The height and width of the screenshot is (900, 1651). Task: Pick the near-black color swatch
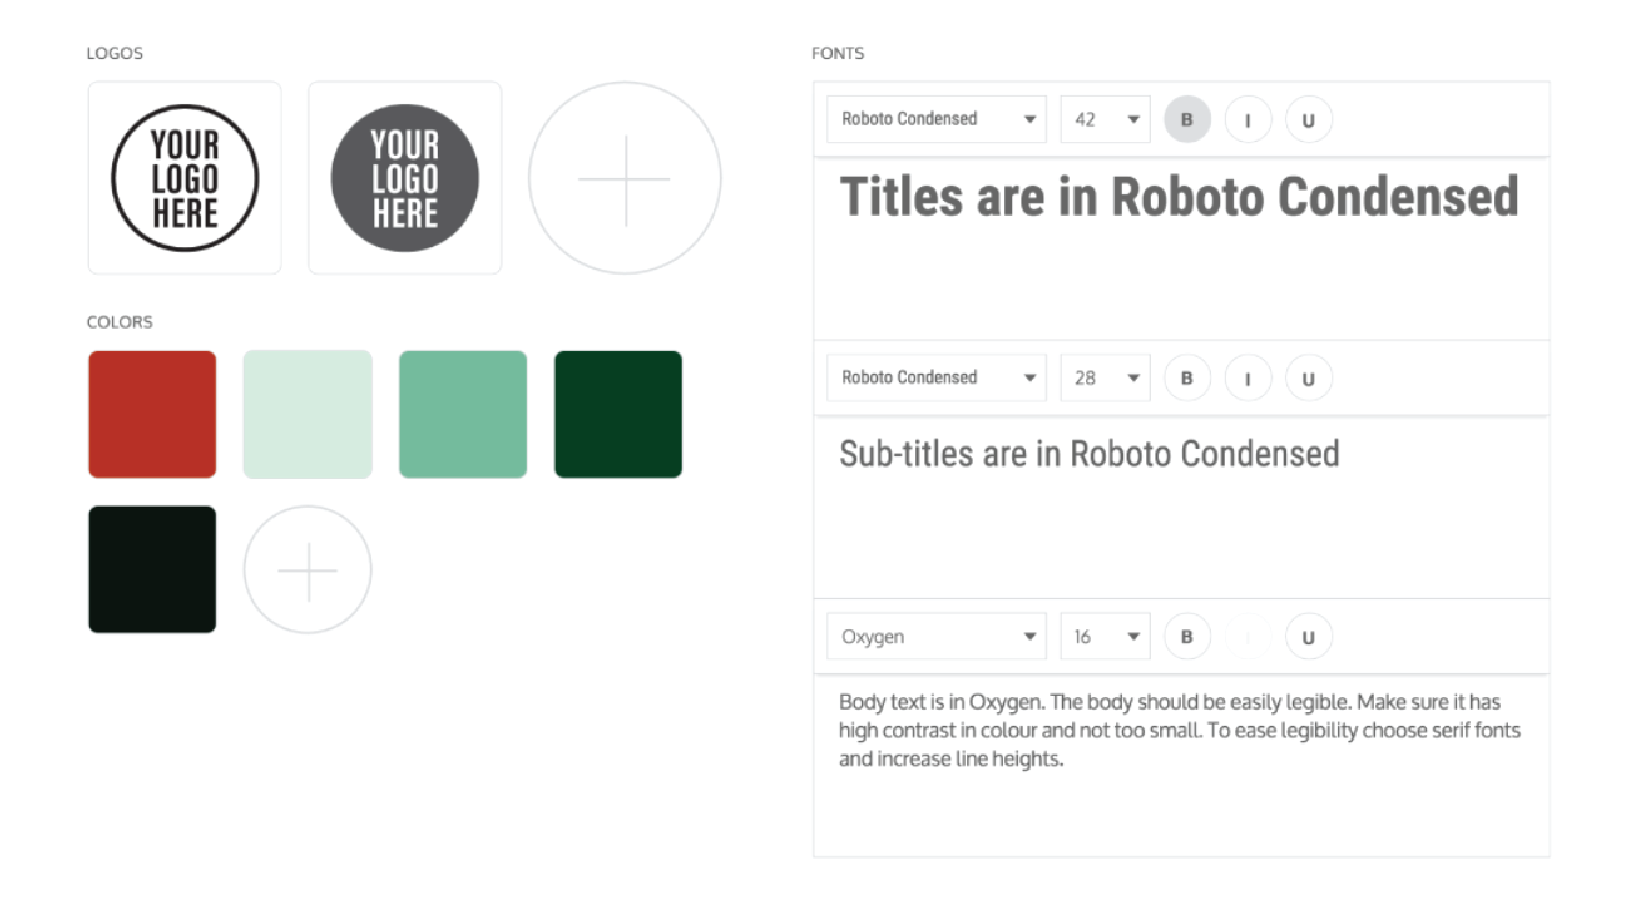(x=152, y=569)
